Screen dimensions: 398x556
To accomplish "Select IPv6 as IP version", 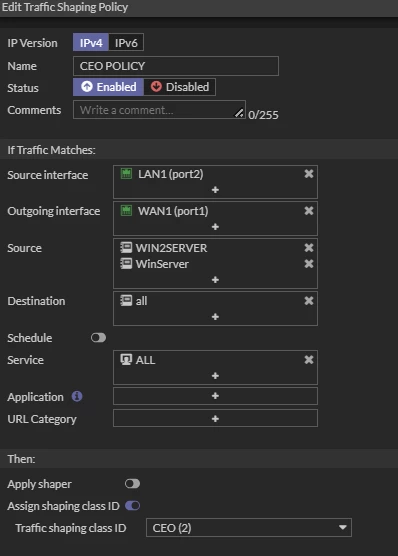I will click(x=126, y=43).
